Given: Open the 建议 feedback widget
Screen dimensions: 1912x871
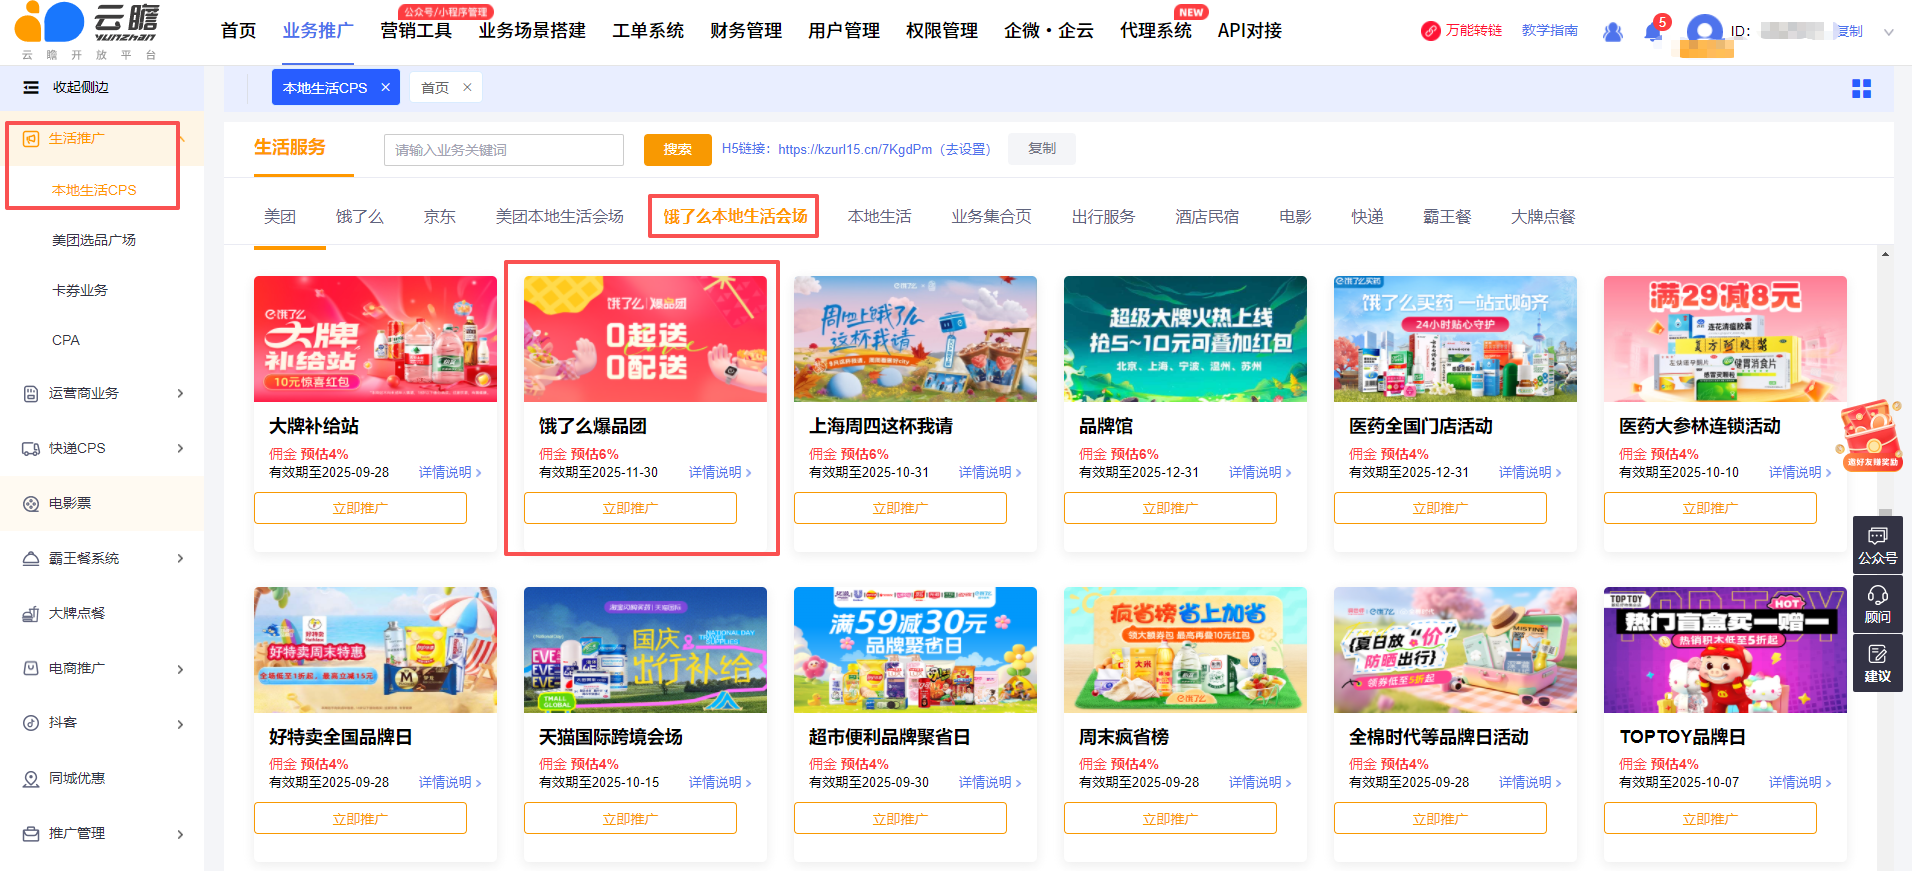Looking at the screenshot, I should tap(1877, 664).
